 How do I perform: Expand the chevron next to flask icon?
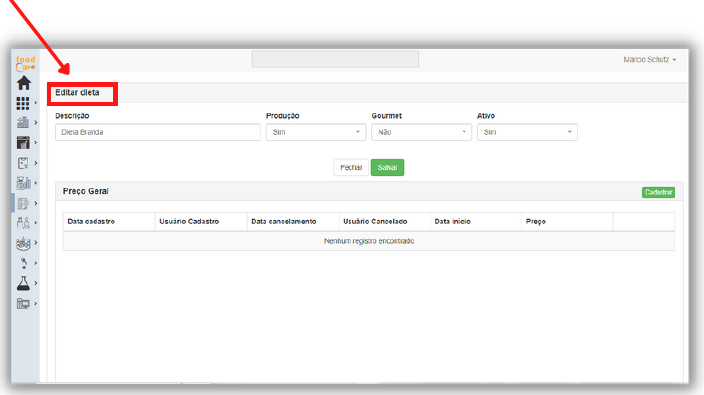point(36,283)
